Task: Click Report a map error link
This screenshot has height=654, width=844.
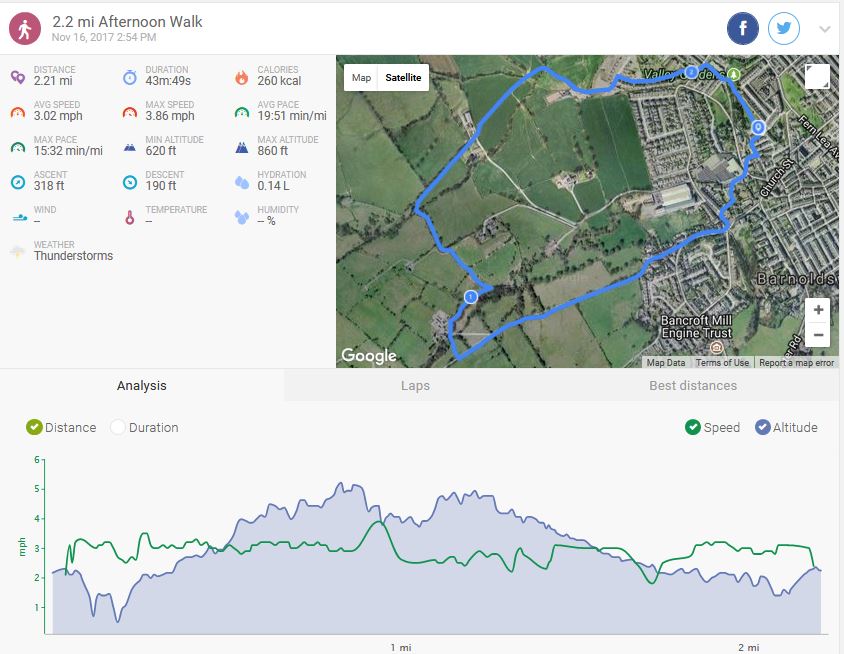Action: (x=796, y=363)
